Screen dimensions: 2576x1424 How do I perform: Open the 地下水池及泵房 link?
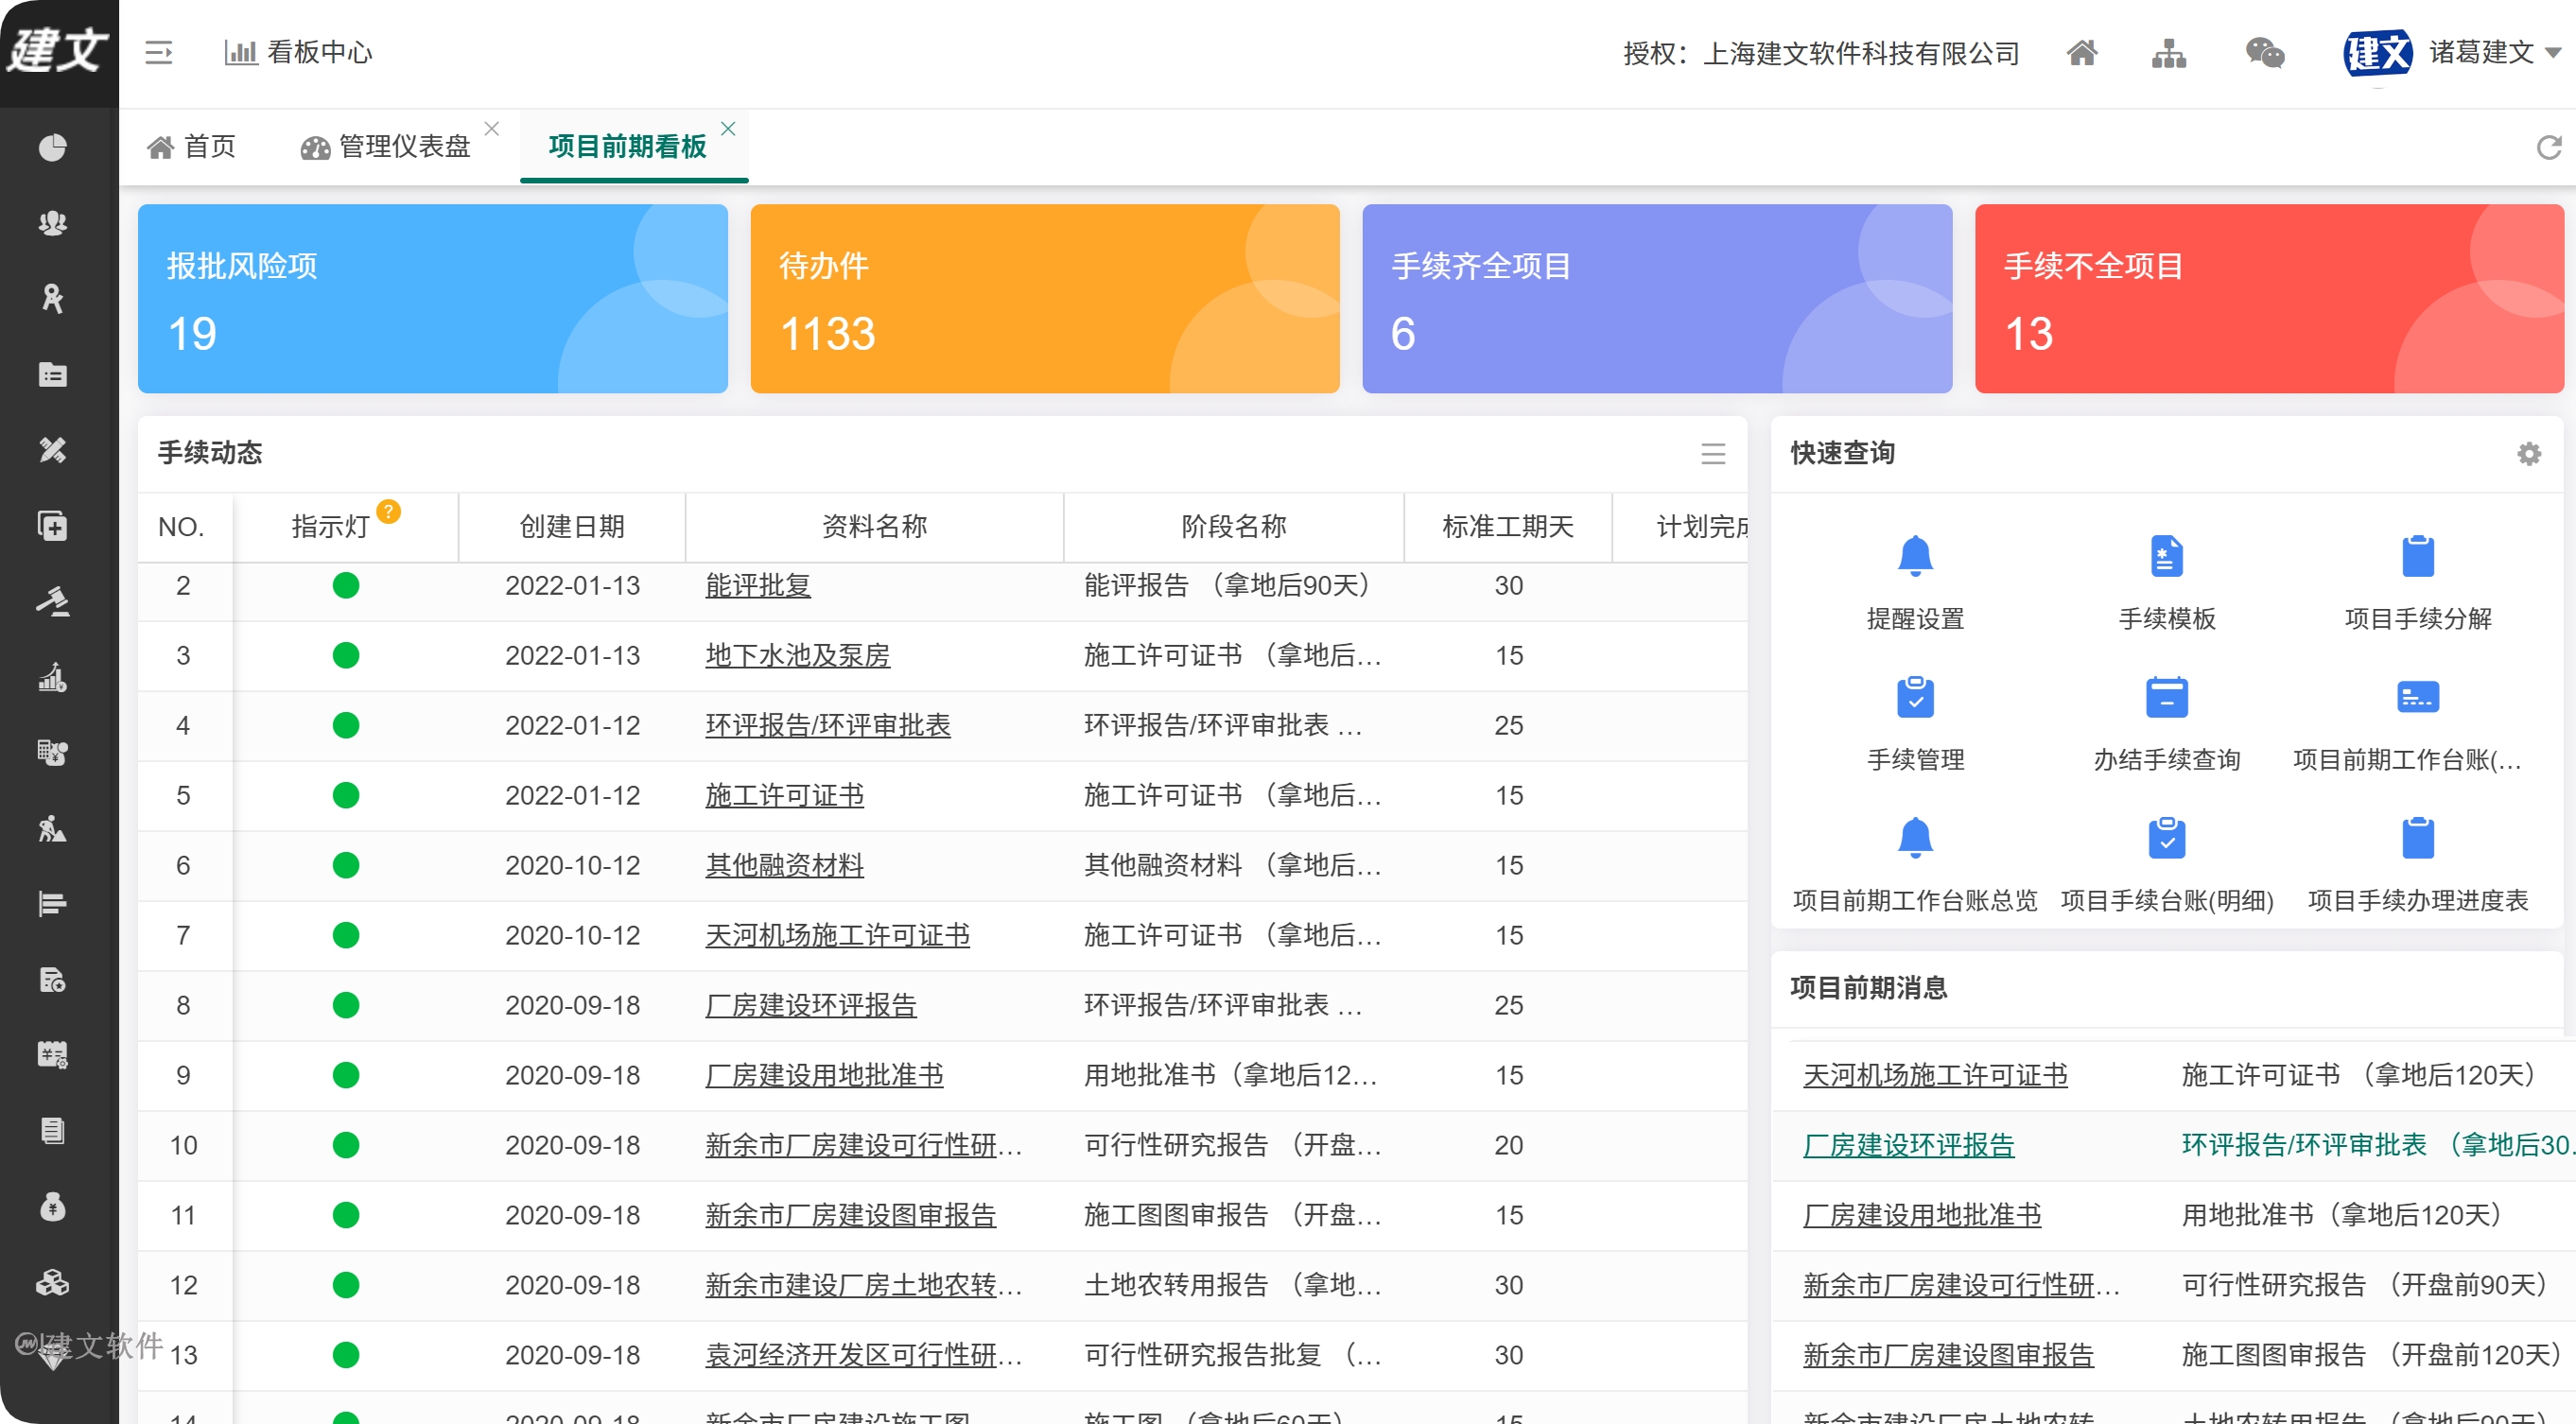797,656
